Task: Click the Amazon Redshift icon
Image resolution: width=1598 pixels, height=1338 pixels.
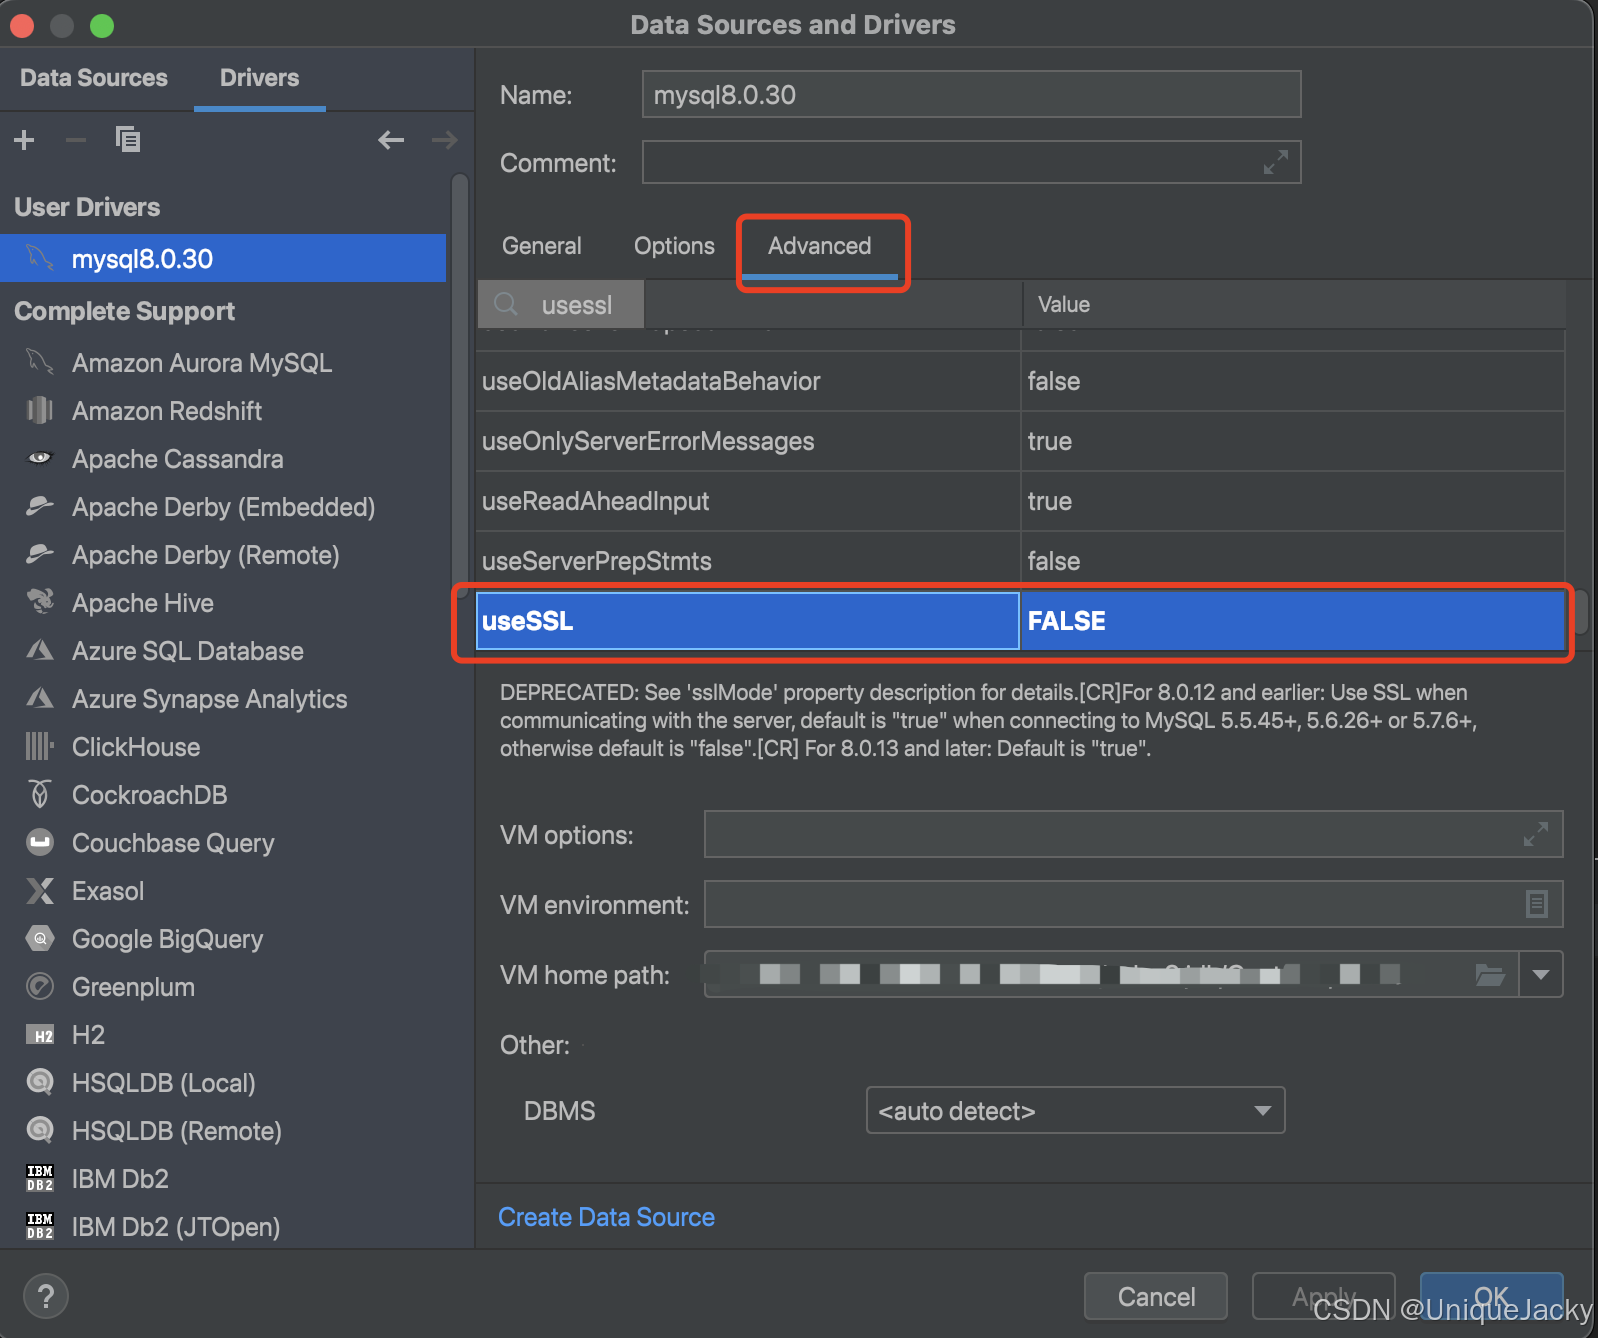Action: tap(40, 411)
